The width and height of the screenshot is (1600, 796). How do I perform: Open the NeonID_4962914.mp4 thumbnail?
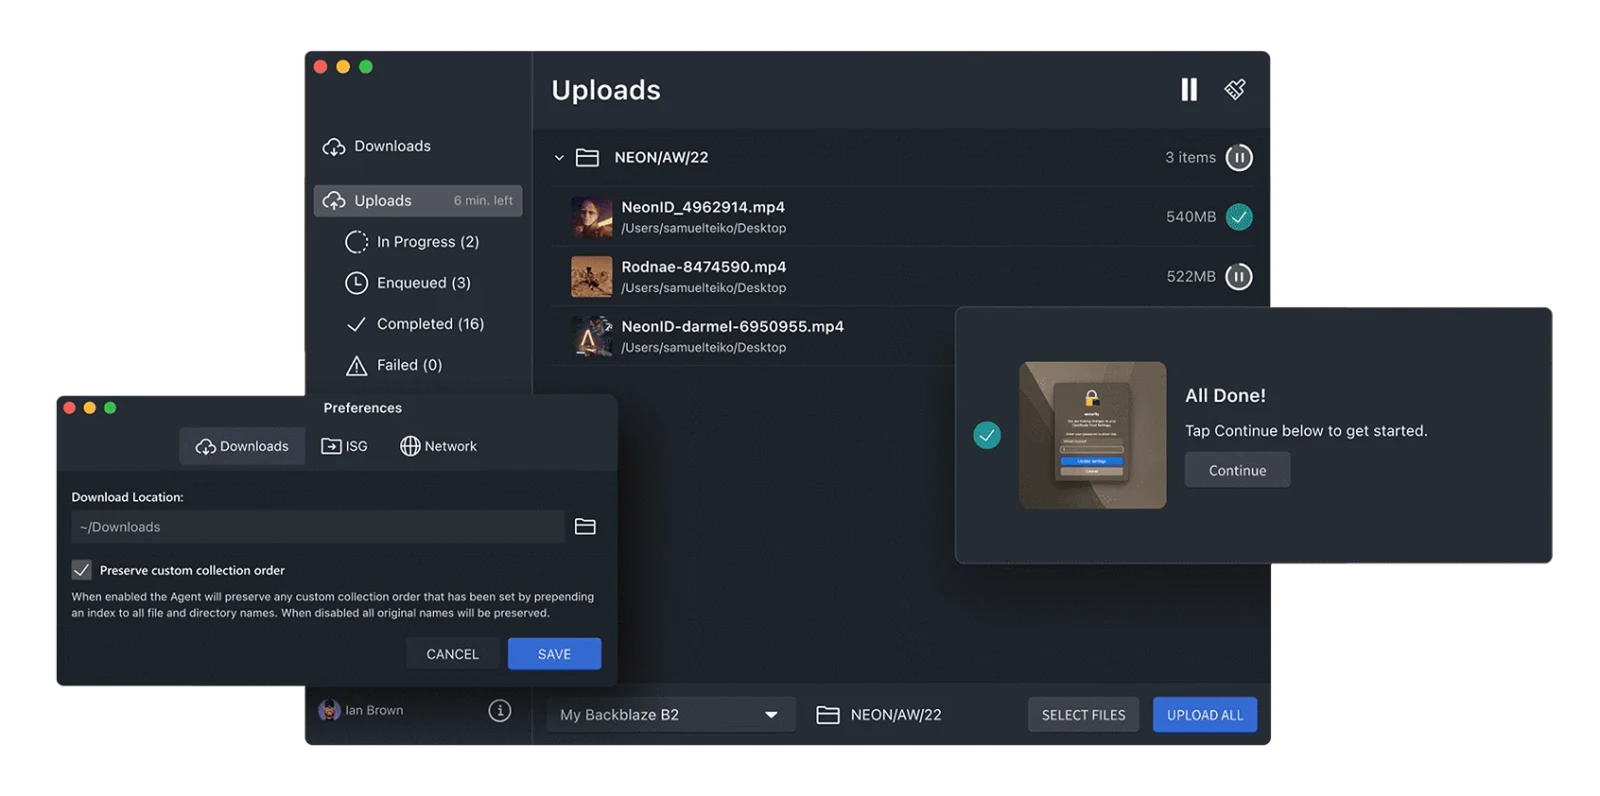point(591,217)
